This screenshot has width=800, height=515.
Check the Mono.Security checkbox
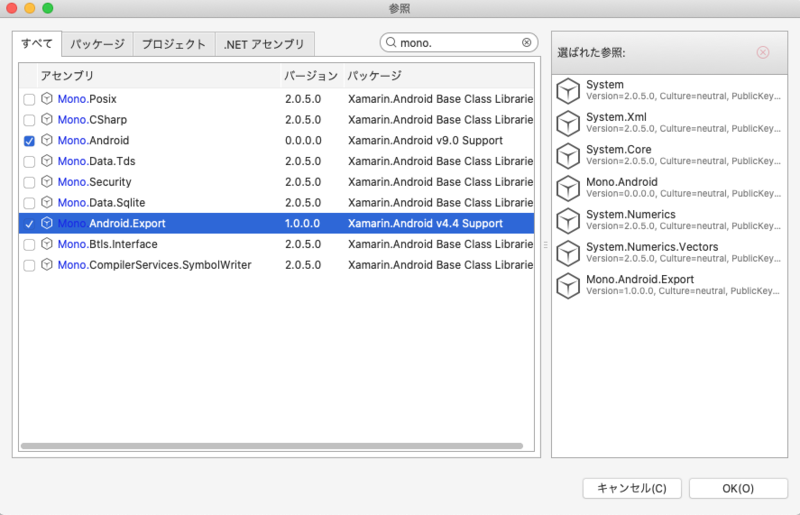click(29, 182)
